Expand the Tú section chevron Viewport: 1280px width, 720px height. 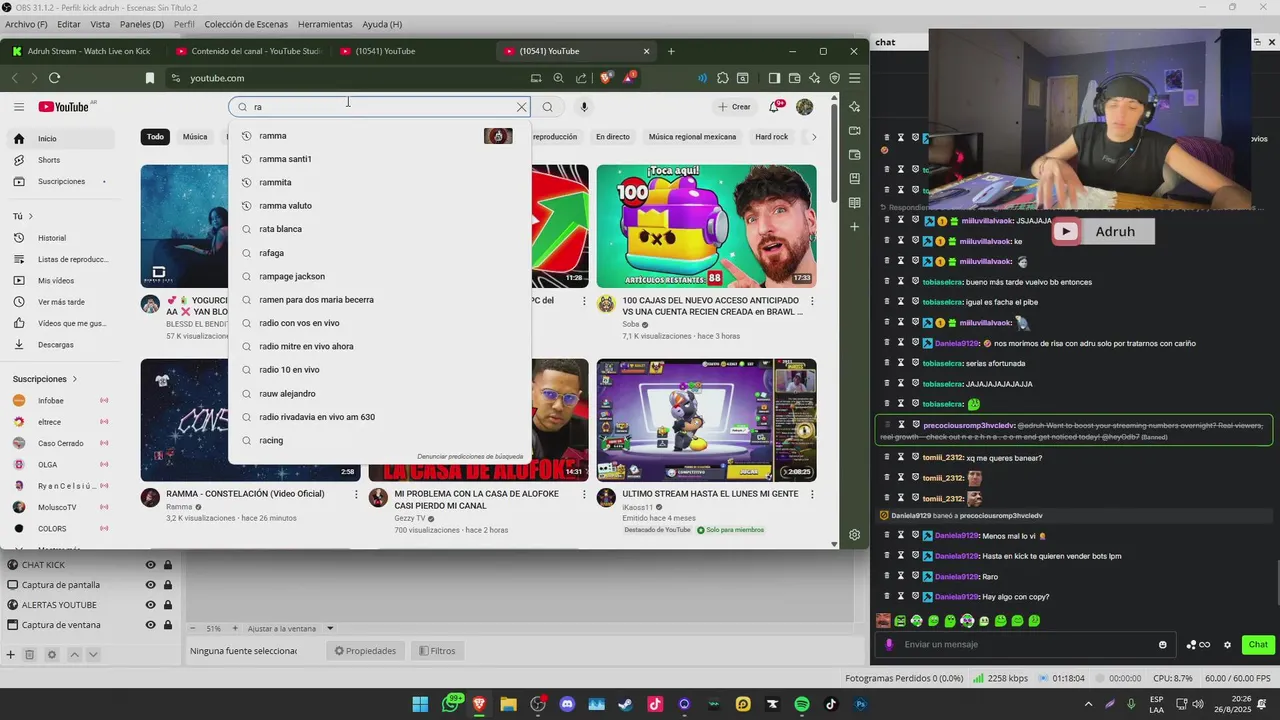(x=31, y=216)
